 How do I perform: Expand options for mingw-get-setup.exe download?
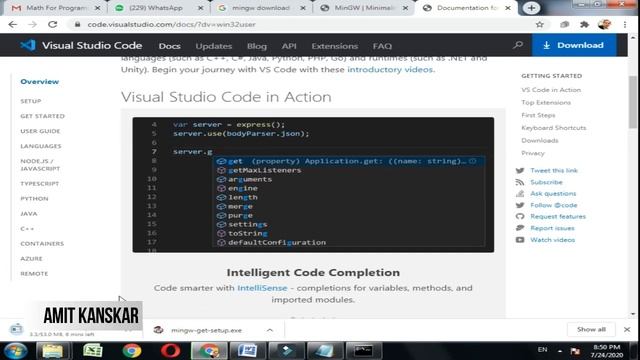click(270, 330)
